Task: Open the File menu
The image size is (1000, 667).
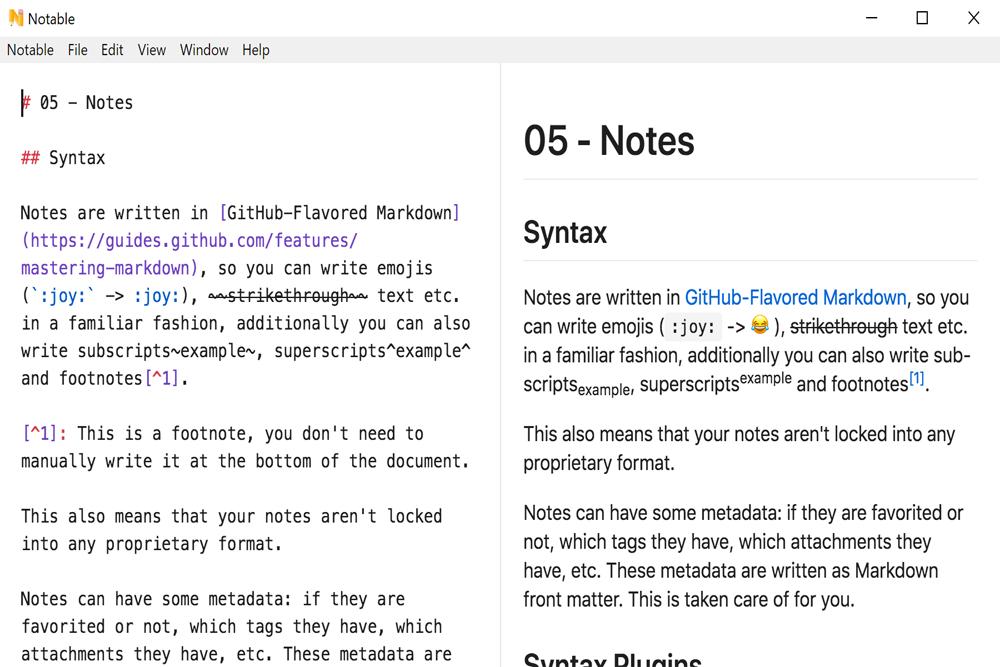Action: pyautogui.click(x=78, y=50)
